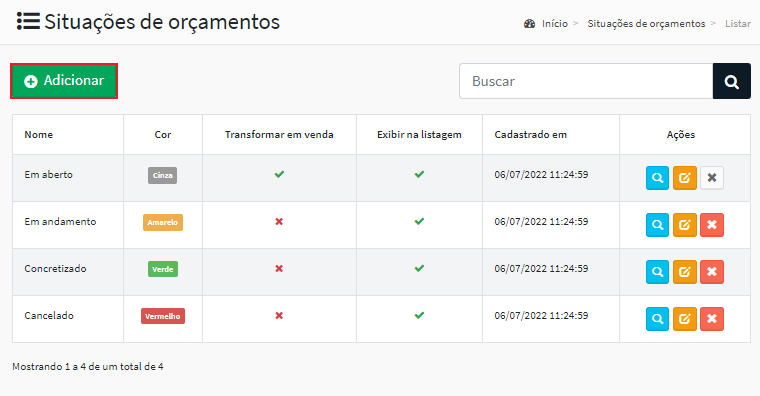The width and height of the screenshot is (760, 396).
Task: Click the dashboard icon beside Início
Action: (529, 23)
